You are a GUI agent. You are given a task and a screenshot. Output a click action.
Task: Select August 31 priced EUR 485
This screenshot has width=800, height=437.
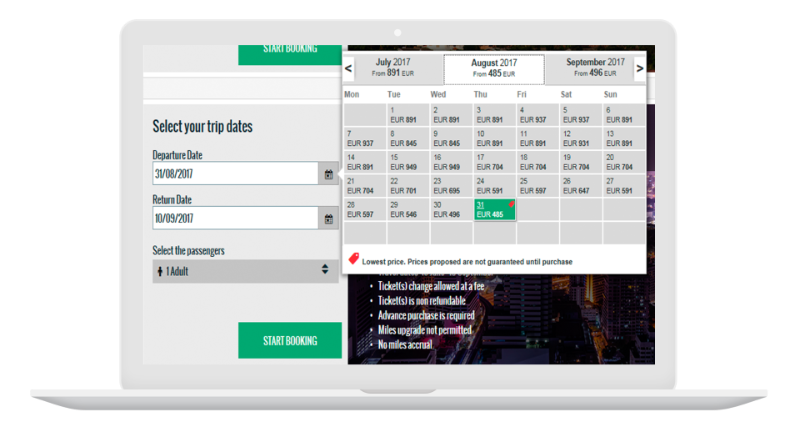[x=494, y=209]
